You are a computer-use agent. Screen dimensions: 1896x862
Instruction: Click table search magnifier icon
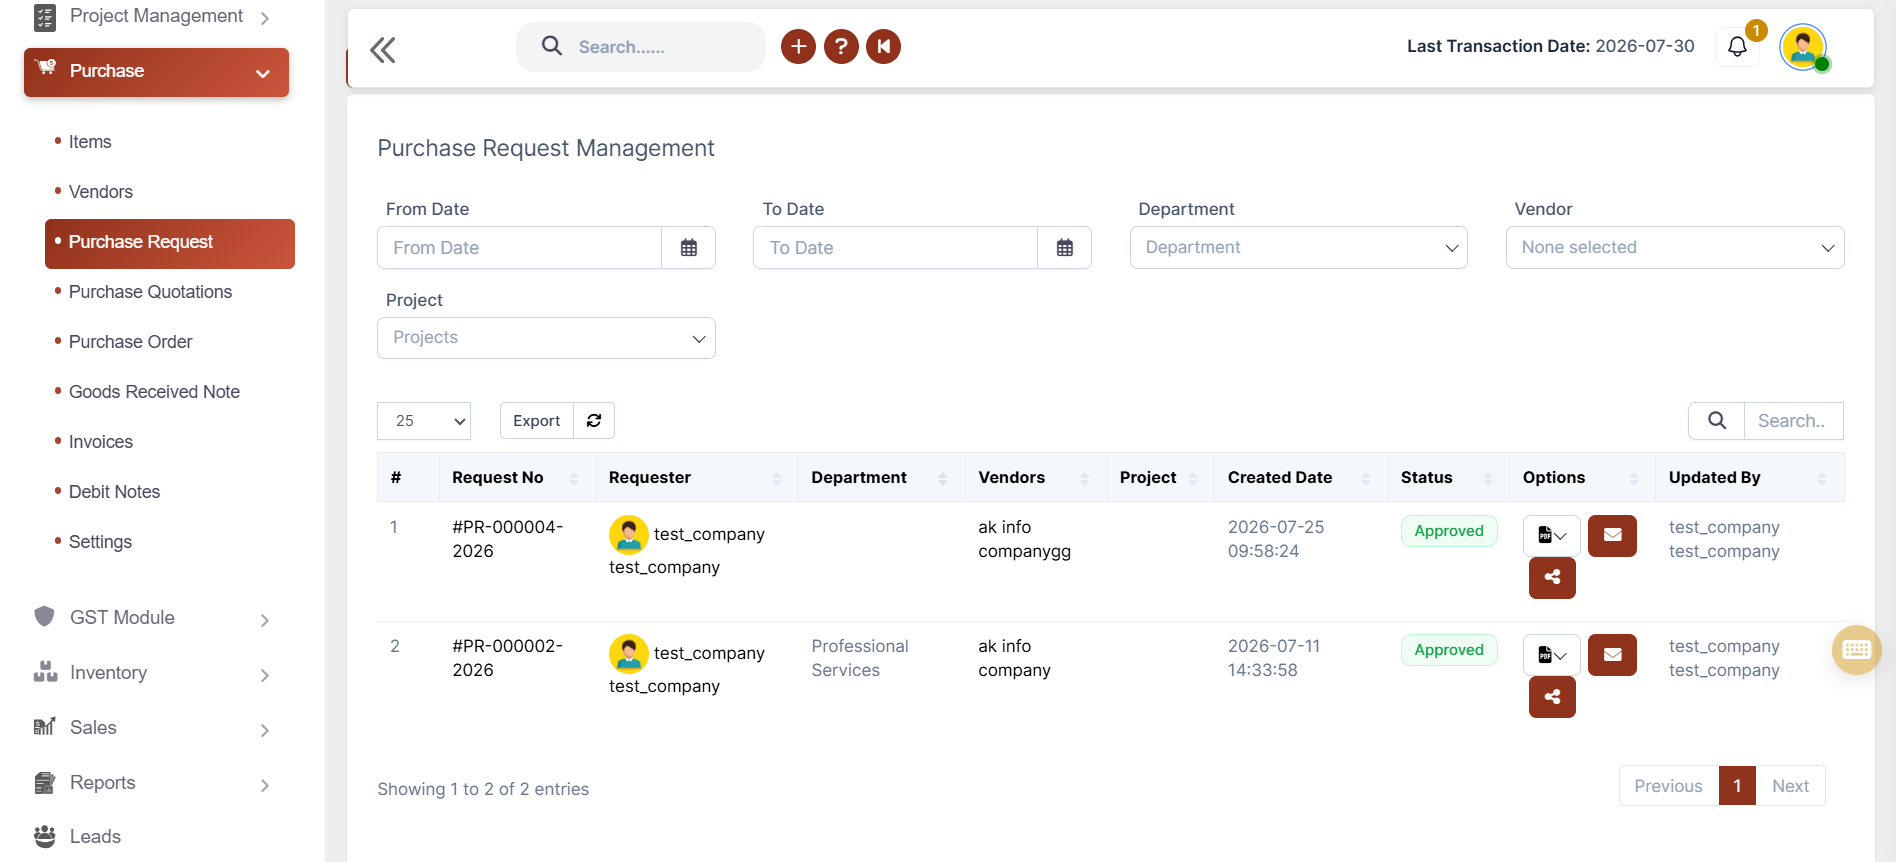[x=1717, y=421]
